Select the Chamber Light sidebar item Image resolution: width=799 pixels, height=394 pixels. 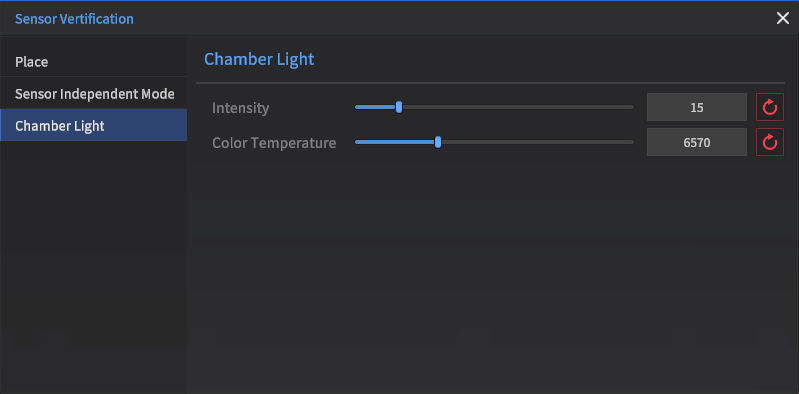click(93, 125)
